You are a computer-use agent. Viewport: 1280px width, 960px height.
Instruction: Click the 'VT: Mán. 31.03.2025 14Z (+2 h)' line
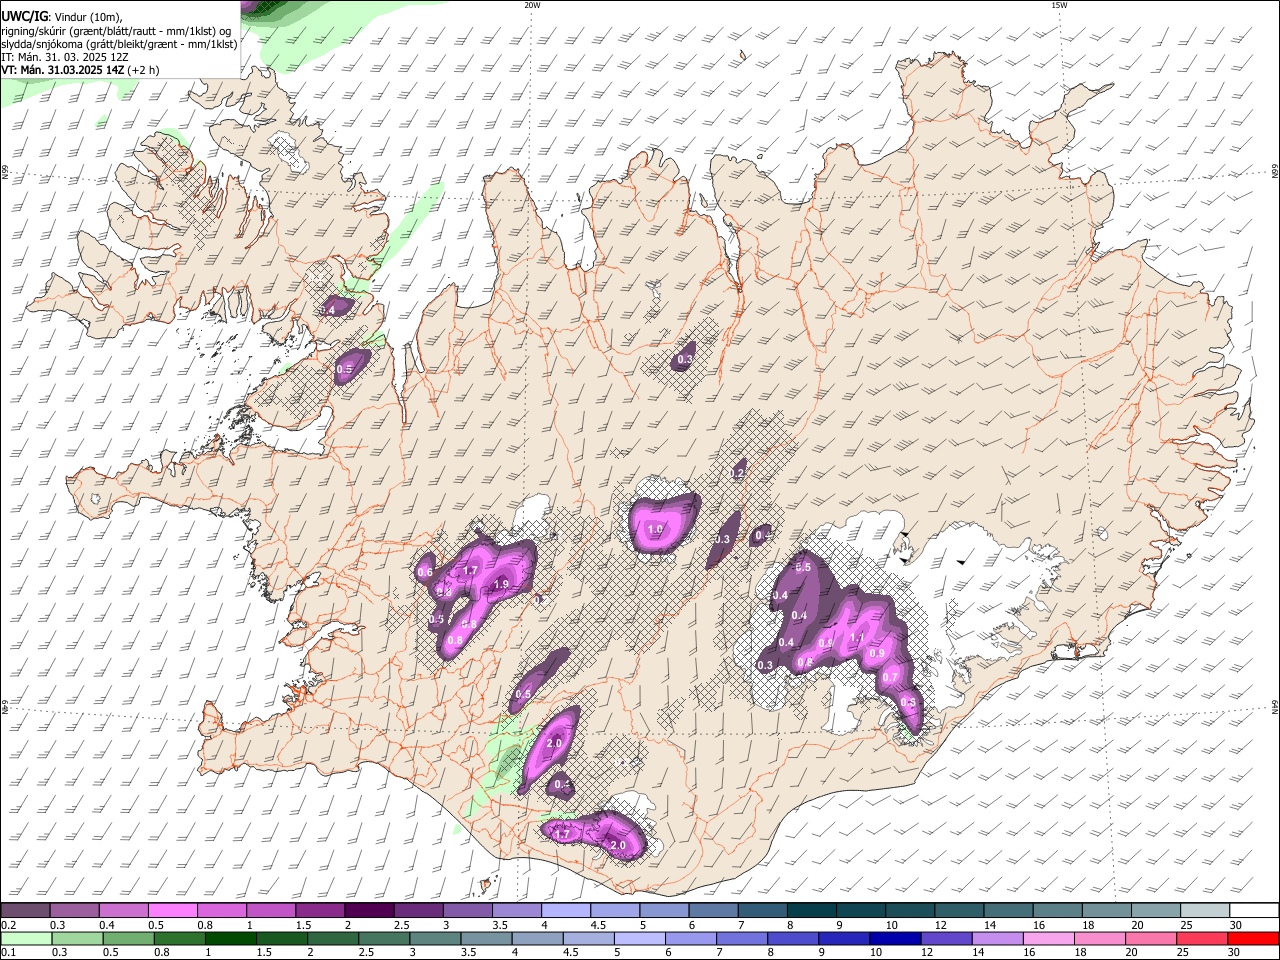coord(80,70)
